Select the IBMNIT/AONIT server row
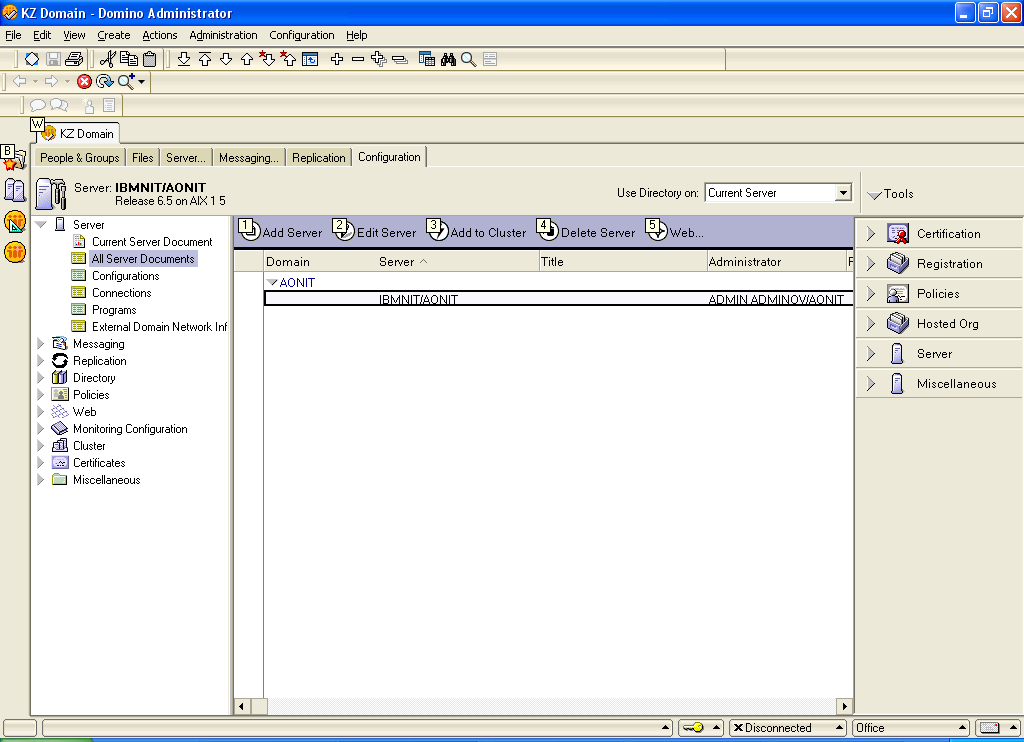Viewport: 1024px width, 742px height. (559, 299)
